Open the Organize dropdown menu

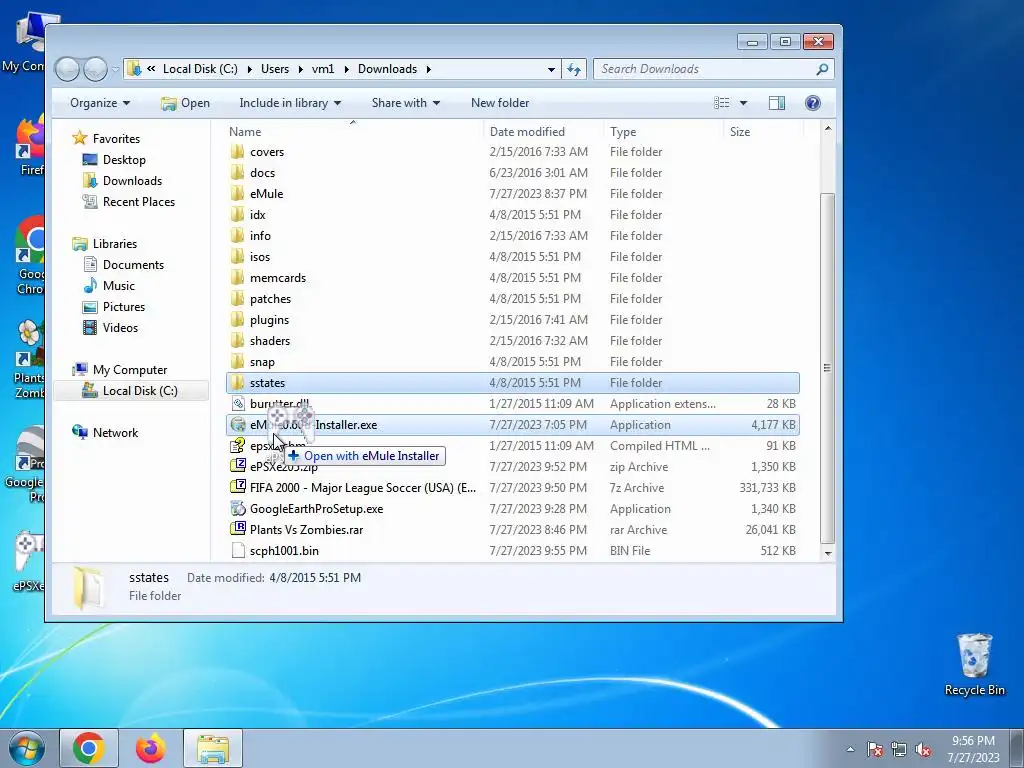coord(100,103)
